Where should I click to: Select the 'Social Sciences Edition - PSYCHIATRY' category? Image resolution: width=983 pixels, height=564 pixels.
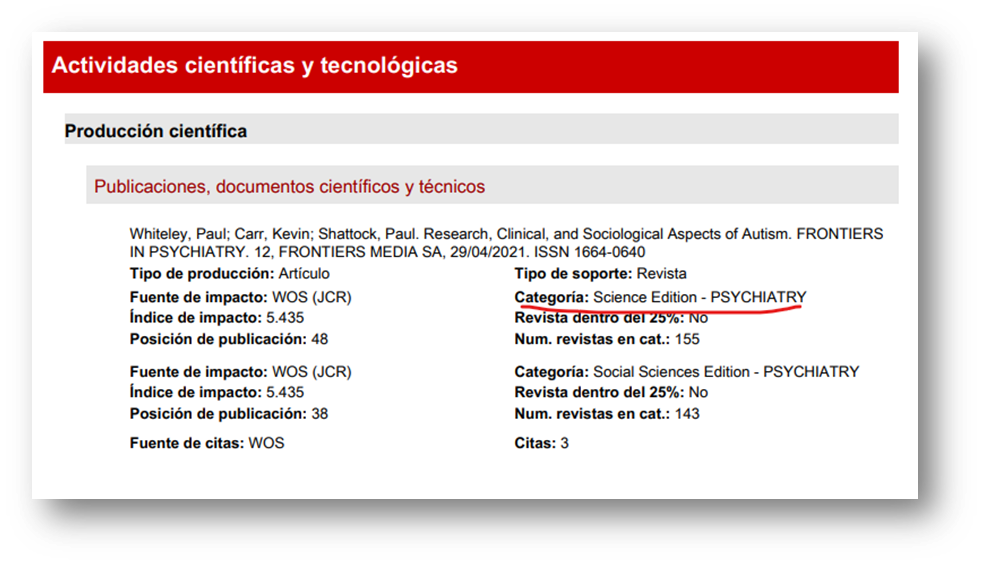(x=725, y=372)
